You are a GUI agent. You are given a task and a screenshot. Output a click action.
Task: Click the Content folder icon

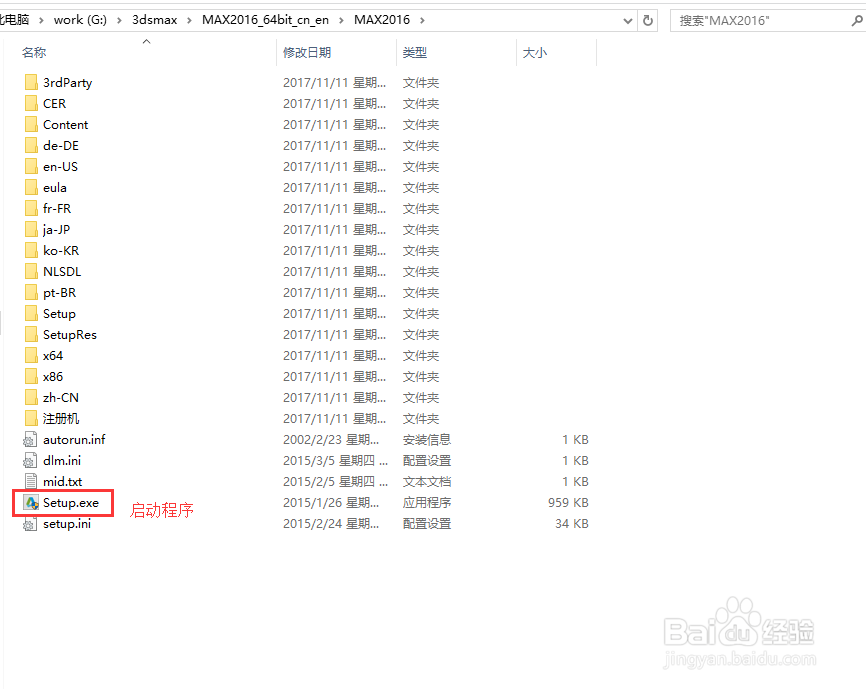click(x=31, y=124)
